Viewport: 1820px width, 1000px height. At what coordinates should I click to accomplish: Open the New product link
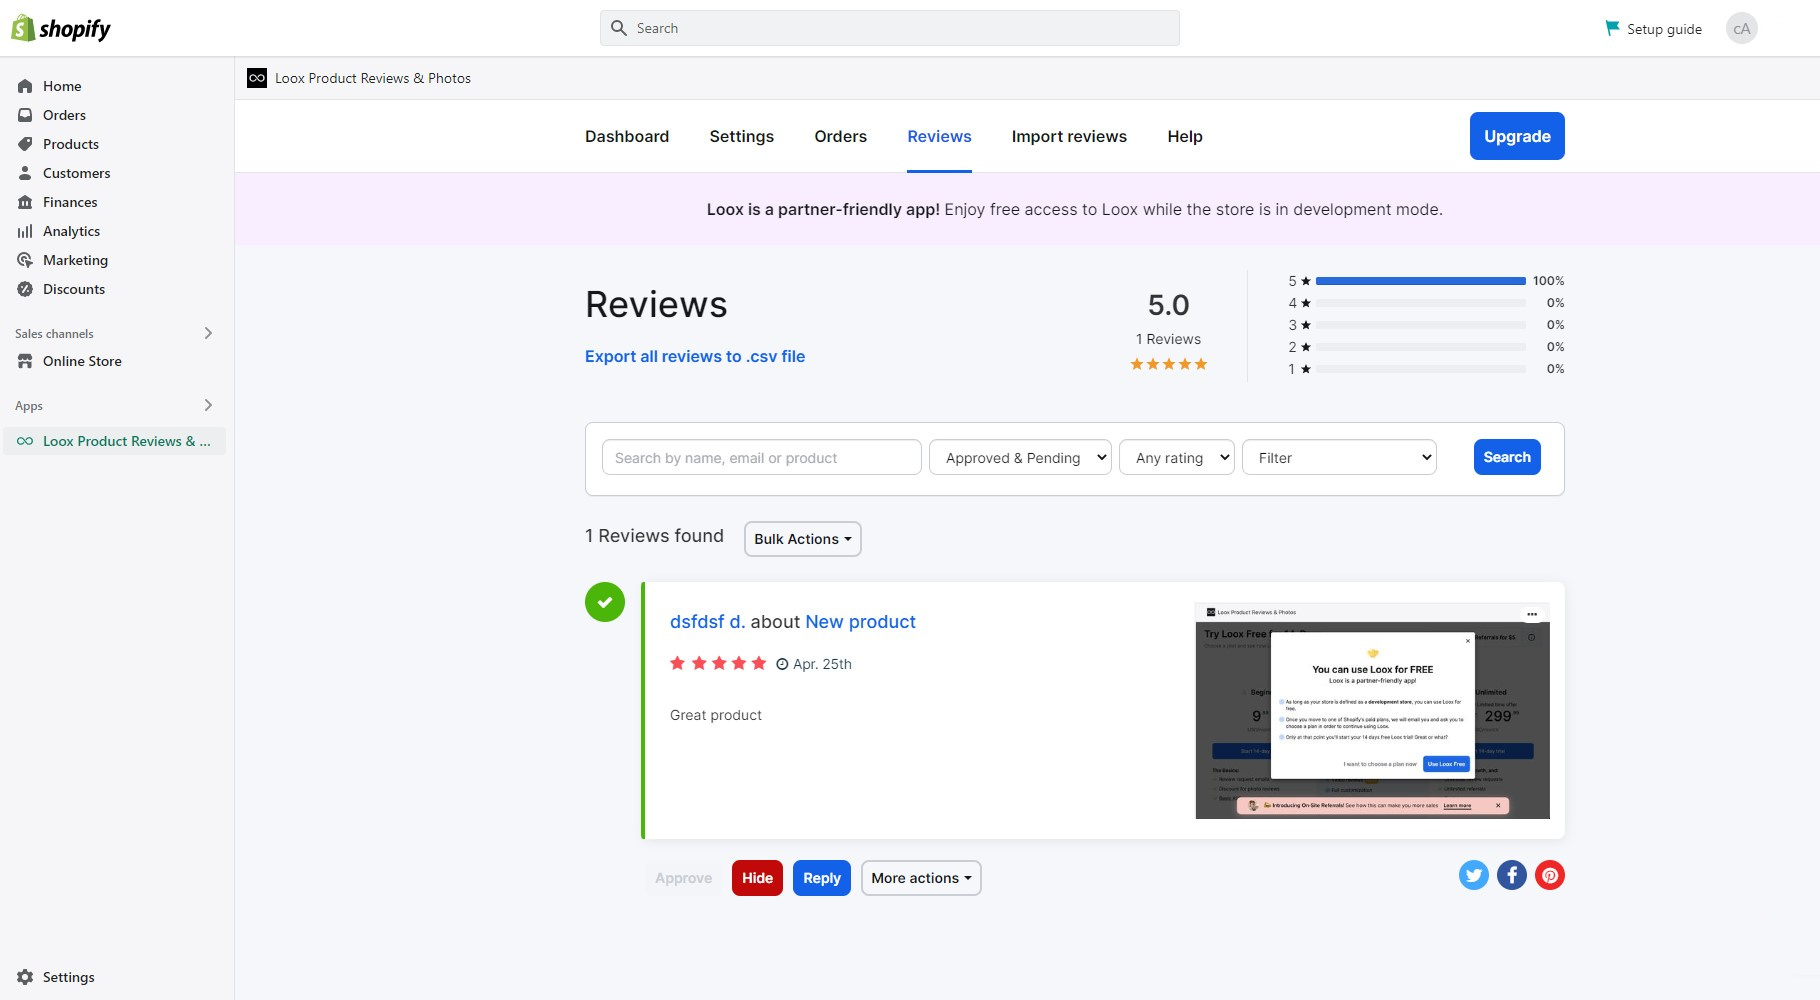point(860,622)
